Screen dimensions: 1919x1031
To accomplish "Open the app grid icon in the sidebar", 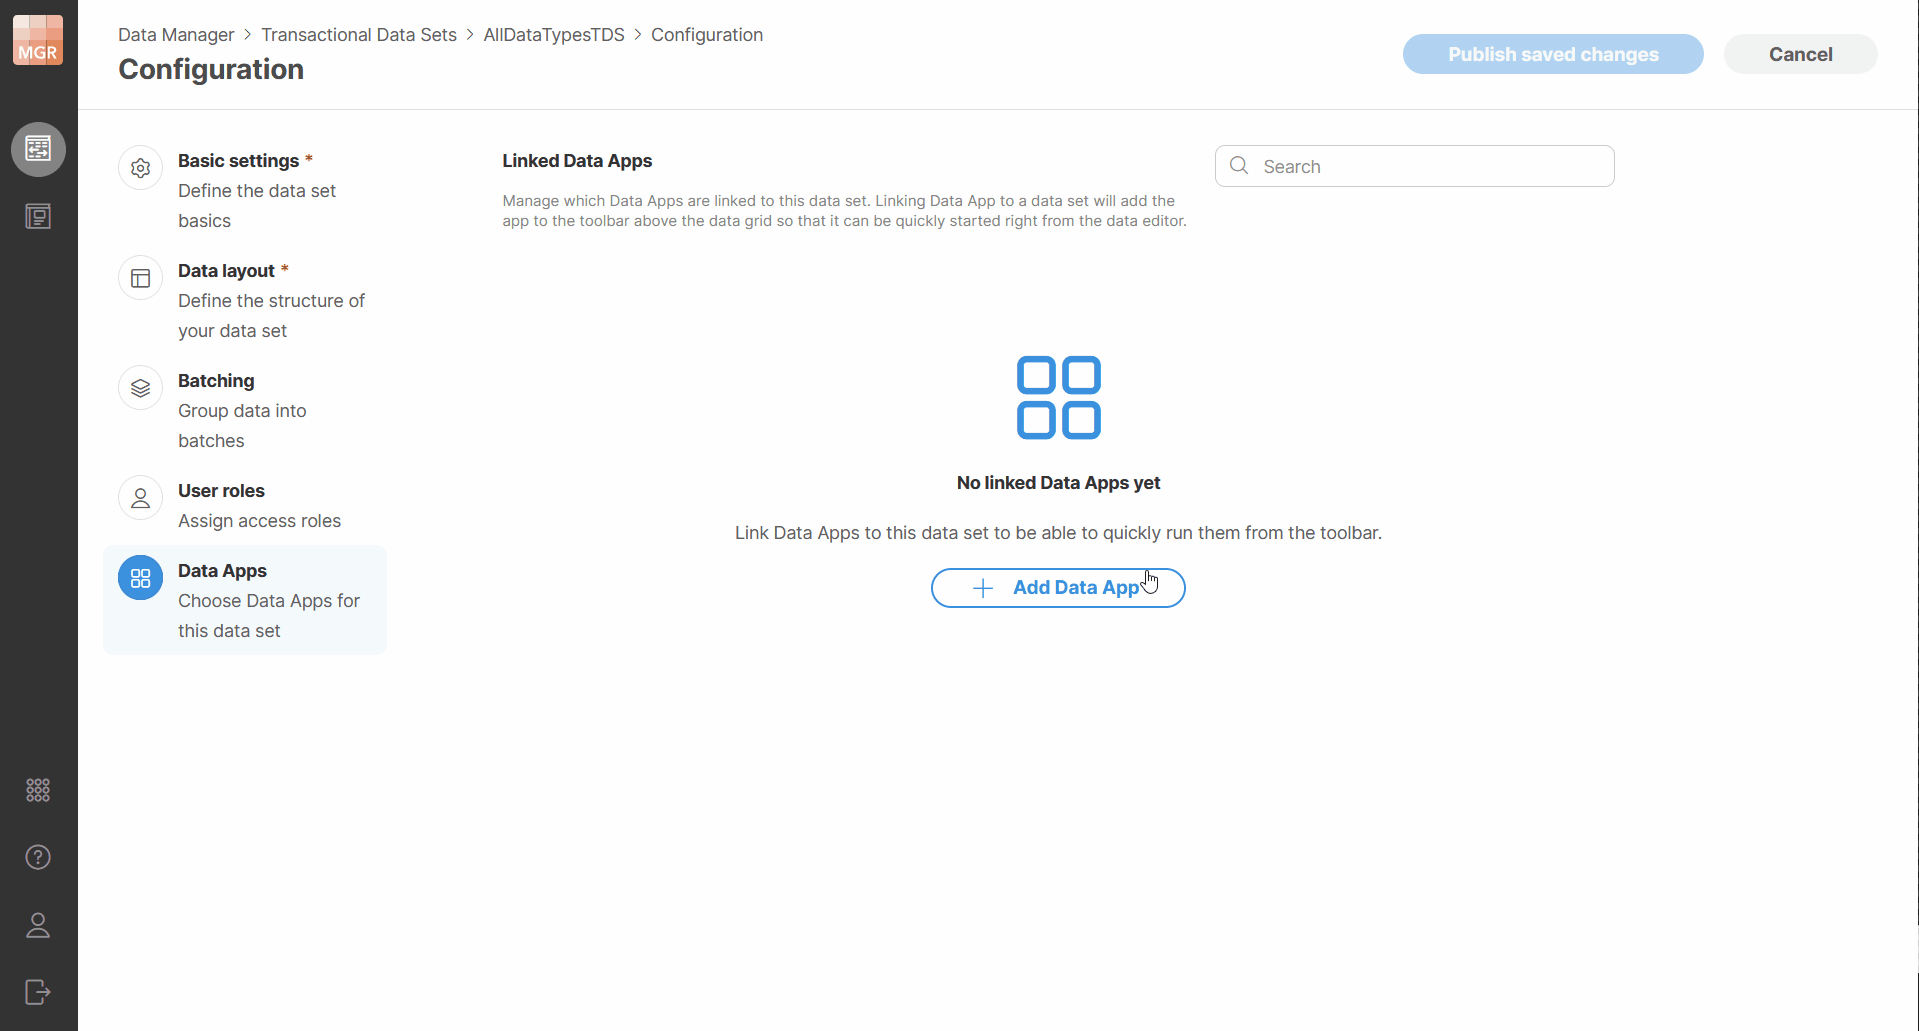I will point(37,789).
